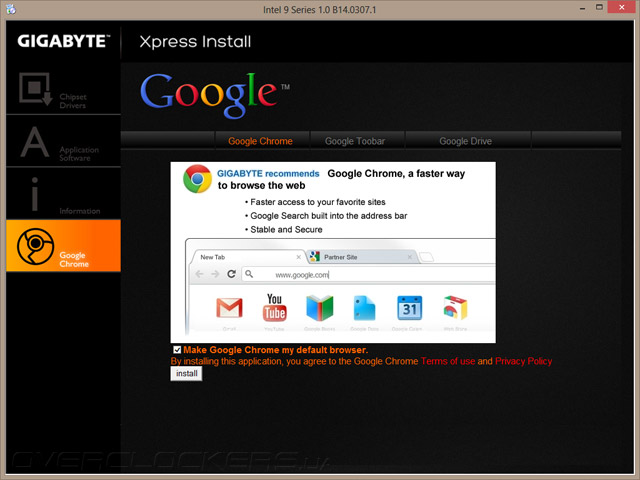The width and height of the screenshot is (640, 480).
Task: Click the forward arrow in preview browser
Action: (x=215, y=274)
